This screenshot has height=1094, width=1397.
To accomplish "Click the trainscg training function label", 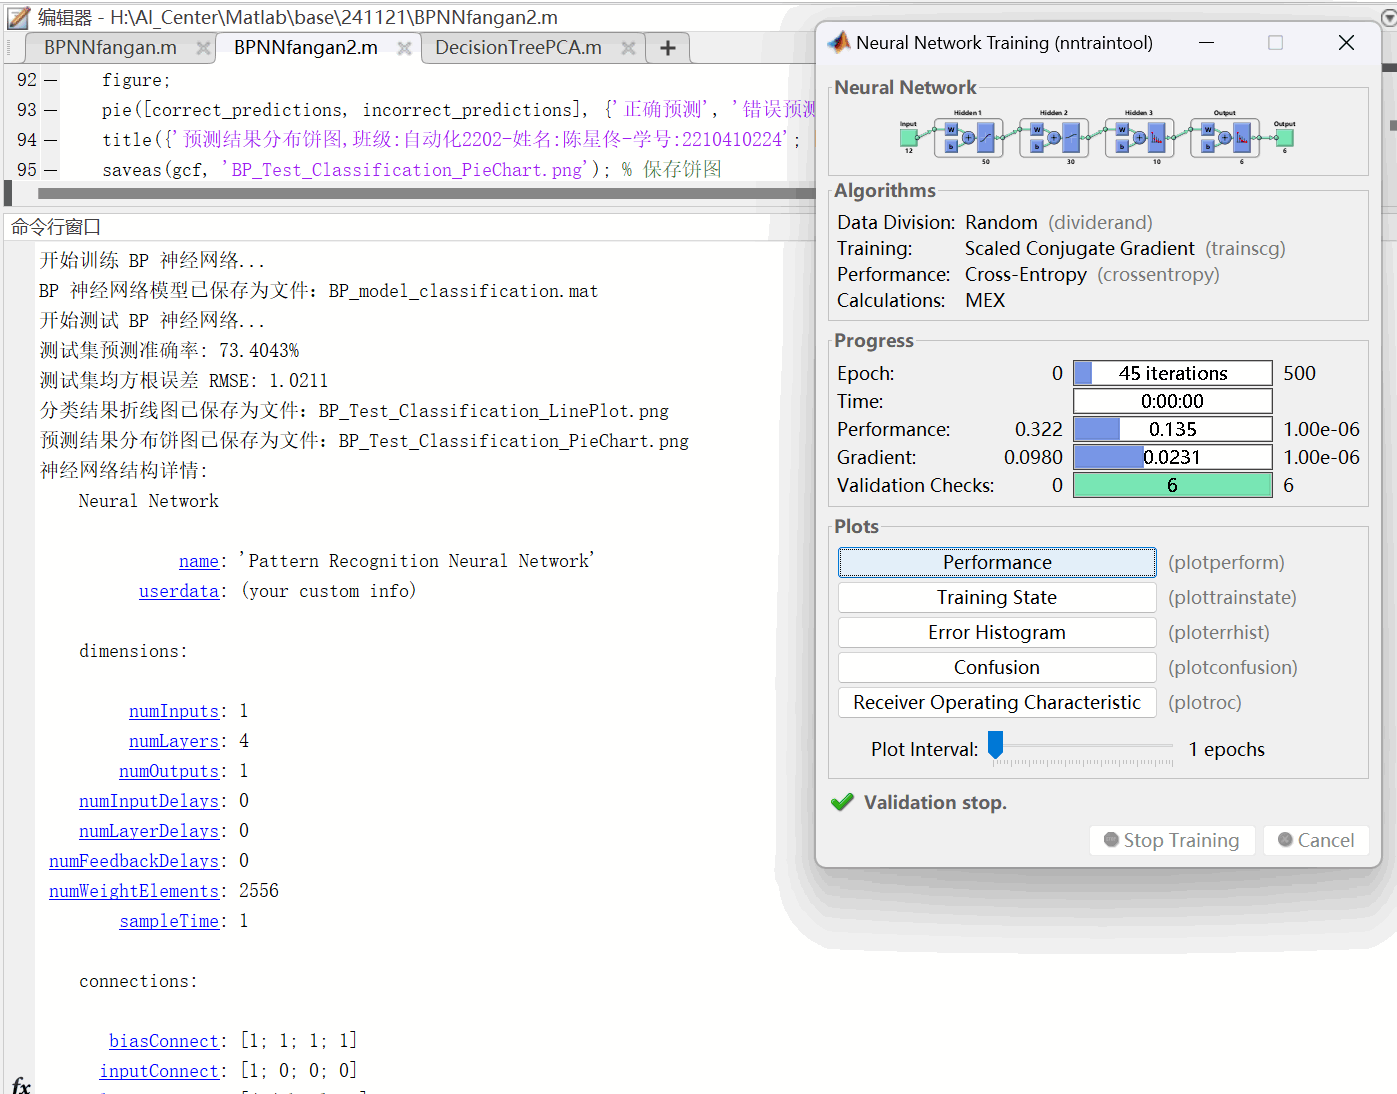I will [x=1245, y=248].
